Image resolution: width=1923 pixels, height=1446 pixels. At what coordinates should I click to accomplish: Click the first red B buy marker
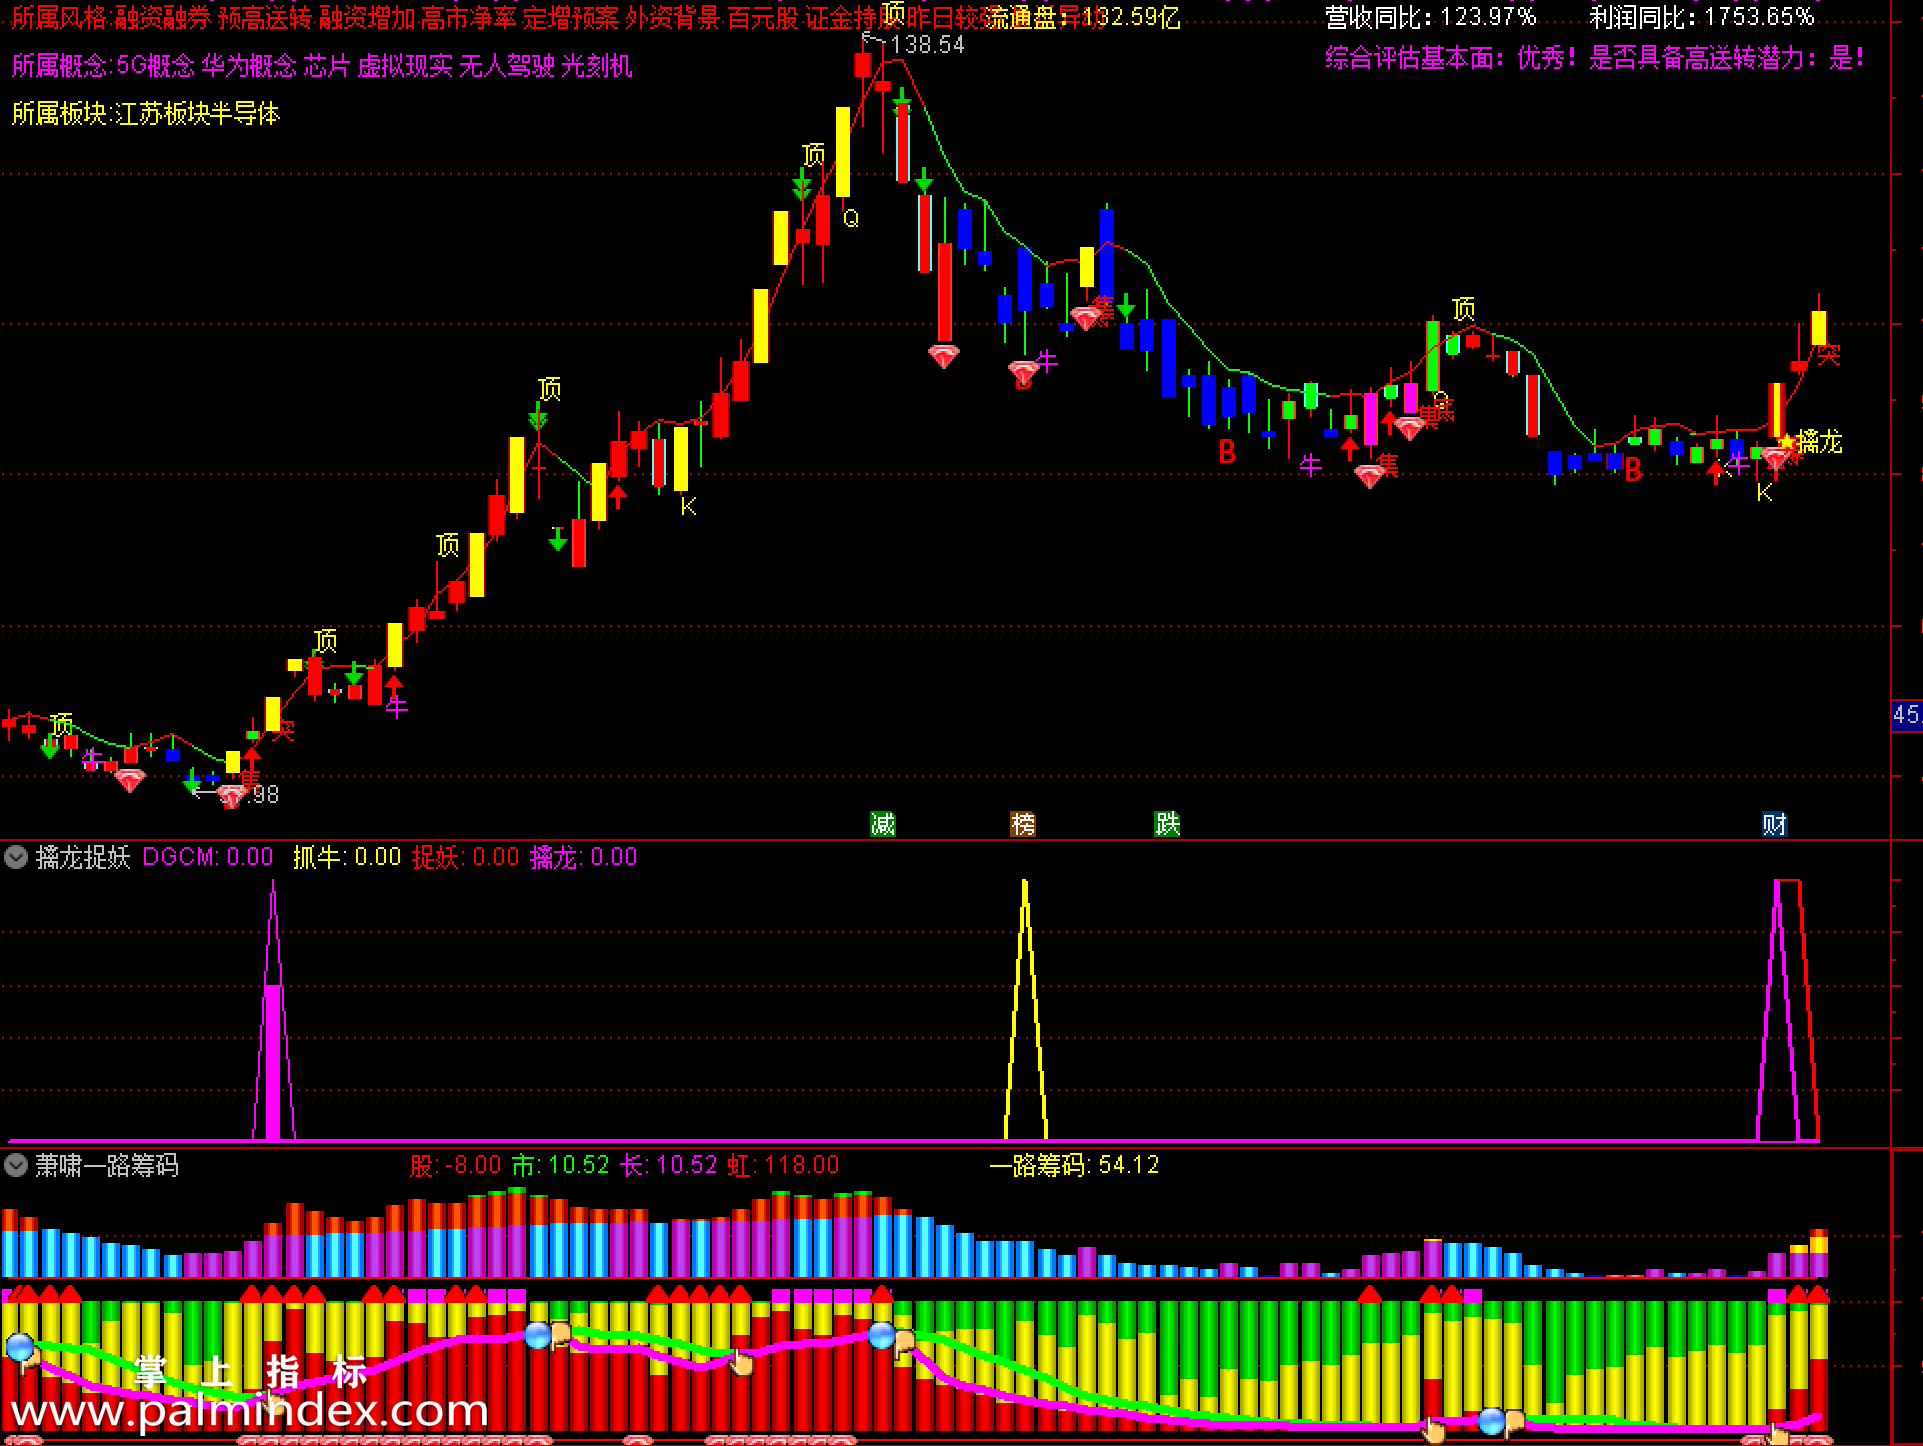pyautogui.click(x=1227, y=453)
